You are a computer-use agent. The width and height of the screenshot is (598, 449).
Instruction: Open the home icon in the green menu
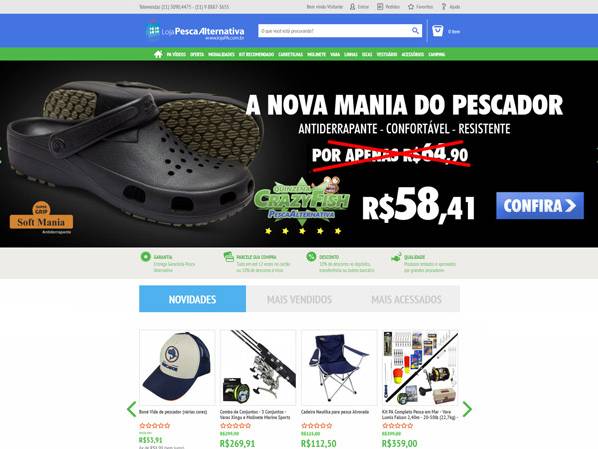pyautogui.click(x=158, y=54)
